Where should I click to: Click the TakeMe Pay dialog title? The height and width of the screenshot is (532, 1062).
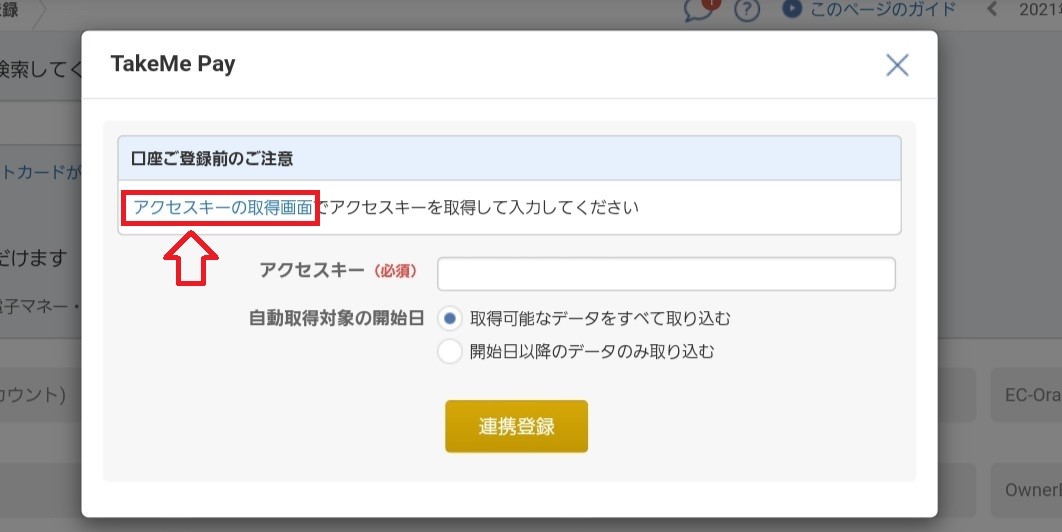click(173, 64)
